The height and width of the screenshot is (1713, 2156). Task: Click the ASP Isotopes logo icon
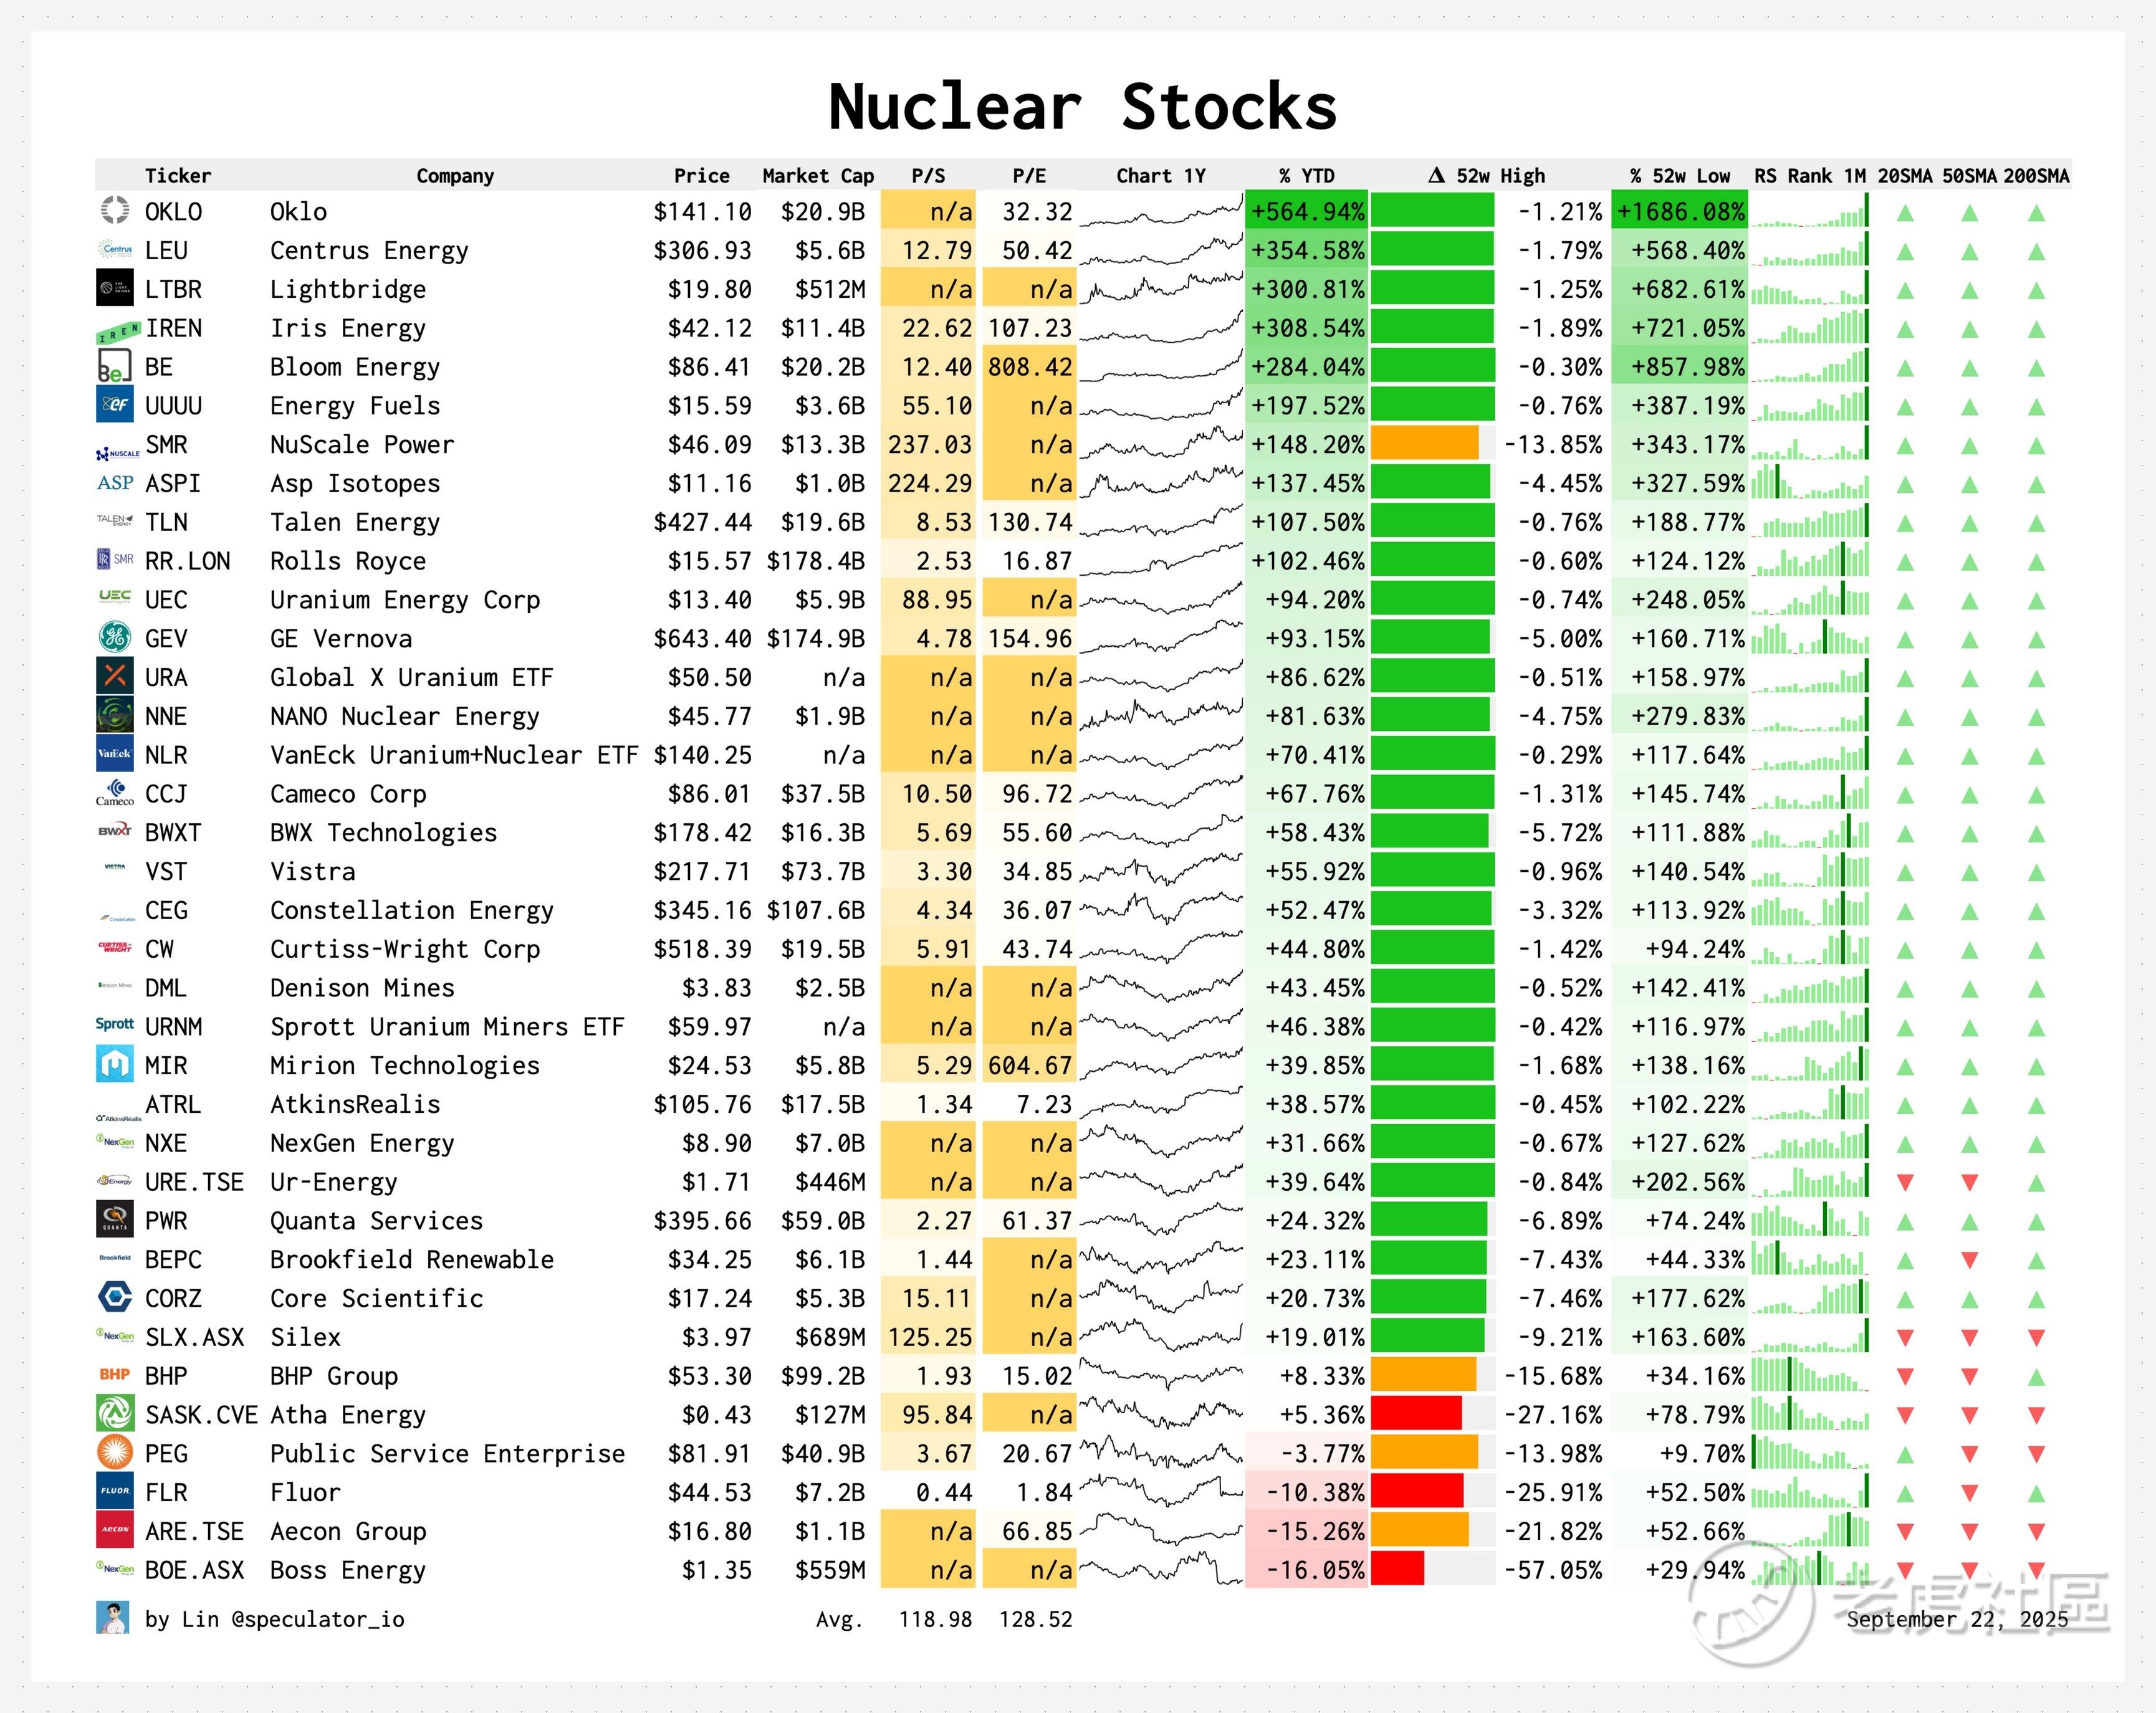115,482
